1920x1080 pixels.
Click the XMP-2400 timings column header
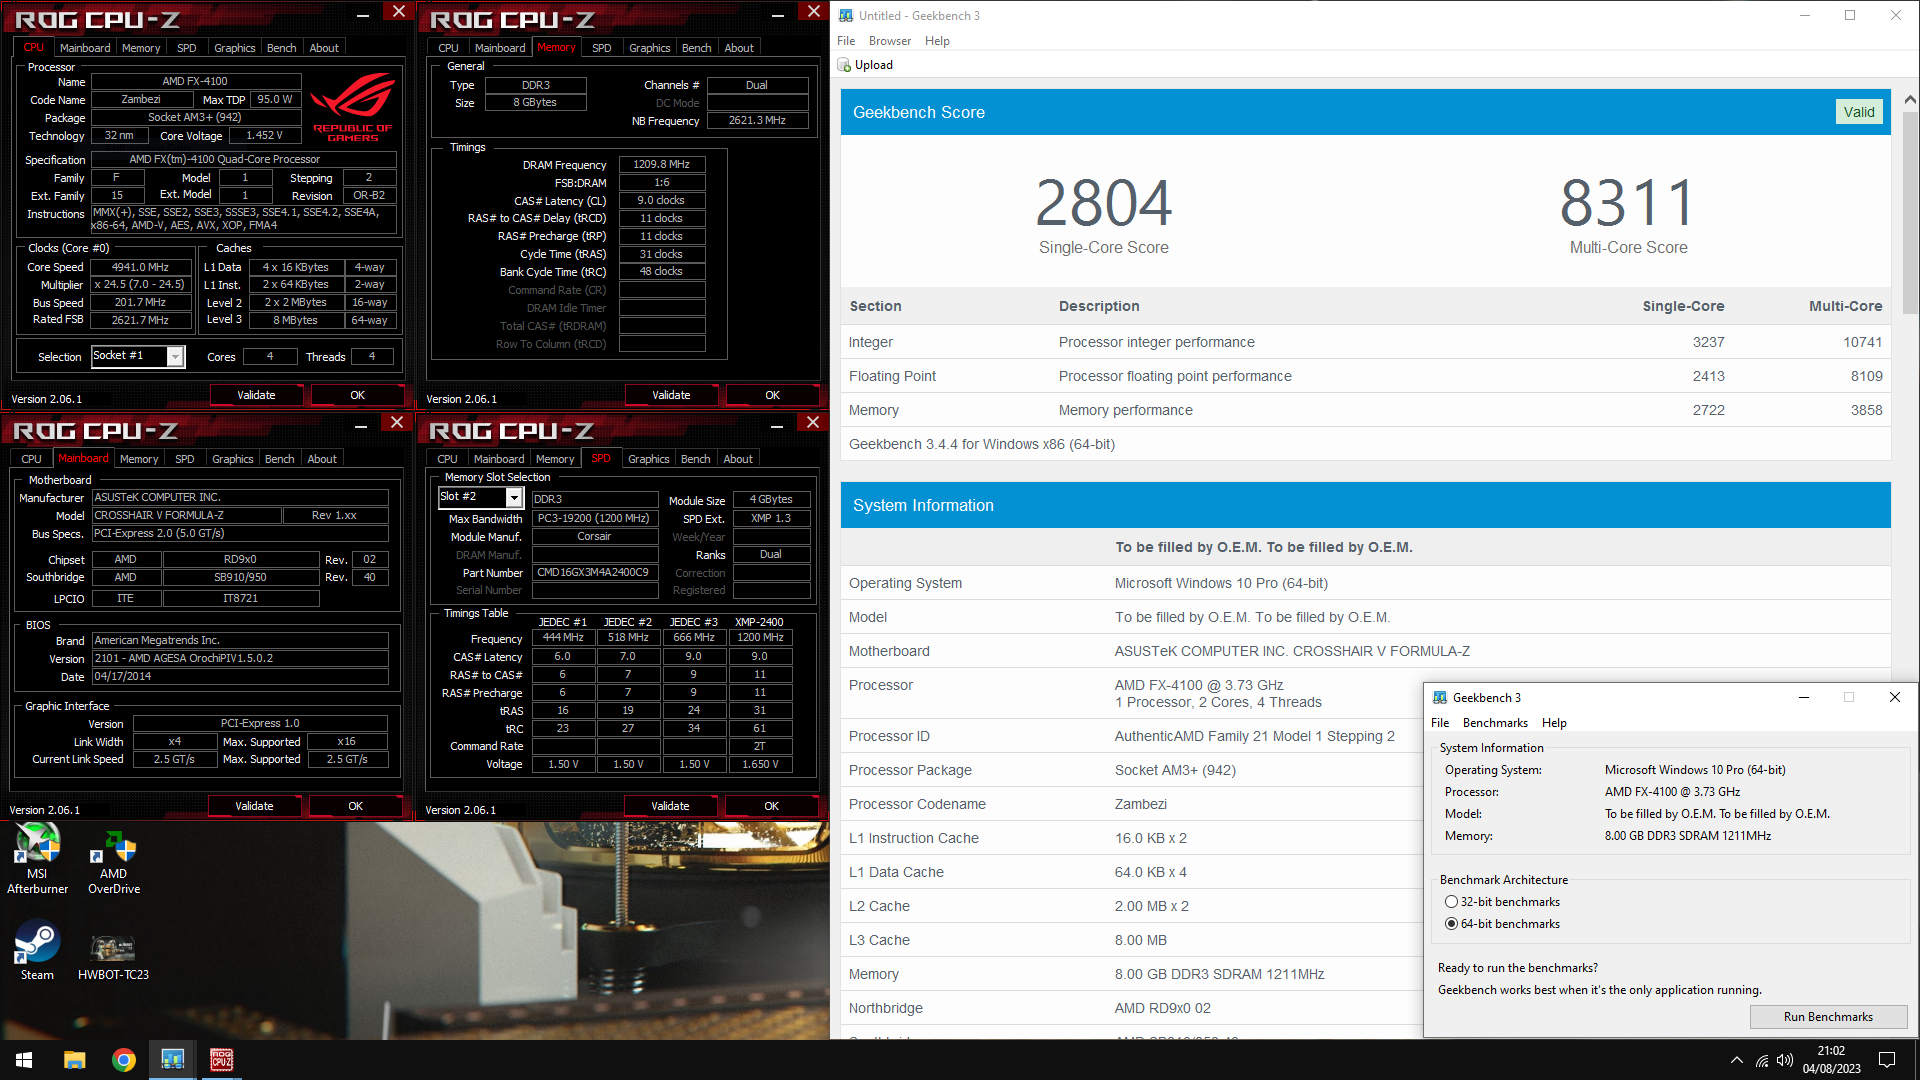[759, 622]
